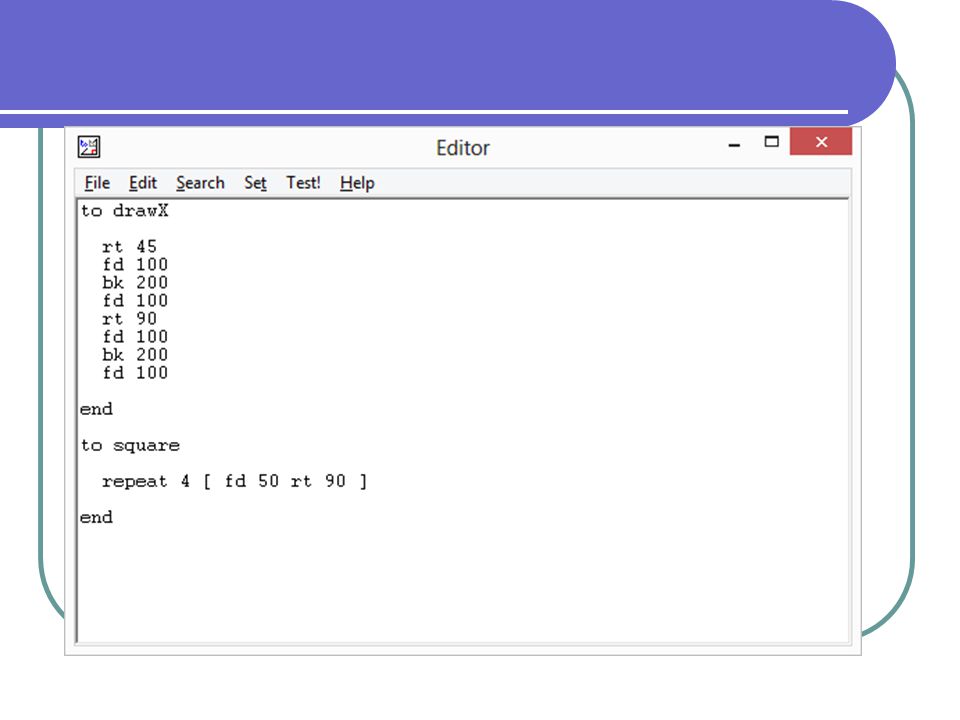
Task: Click the line 'to drawX'
Action: tap(124, 211)
